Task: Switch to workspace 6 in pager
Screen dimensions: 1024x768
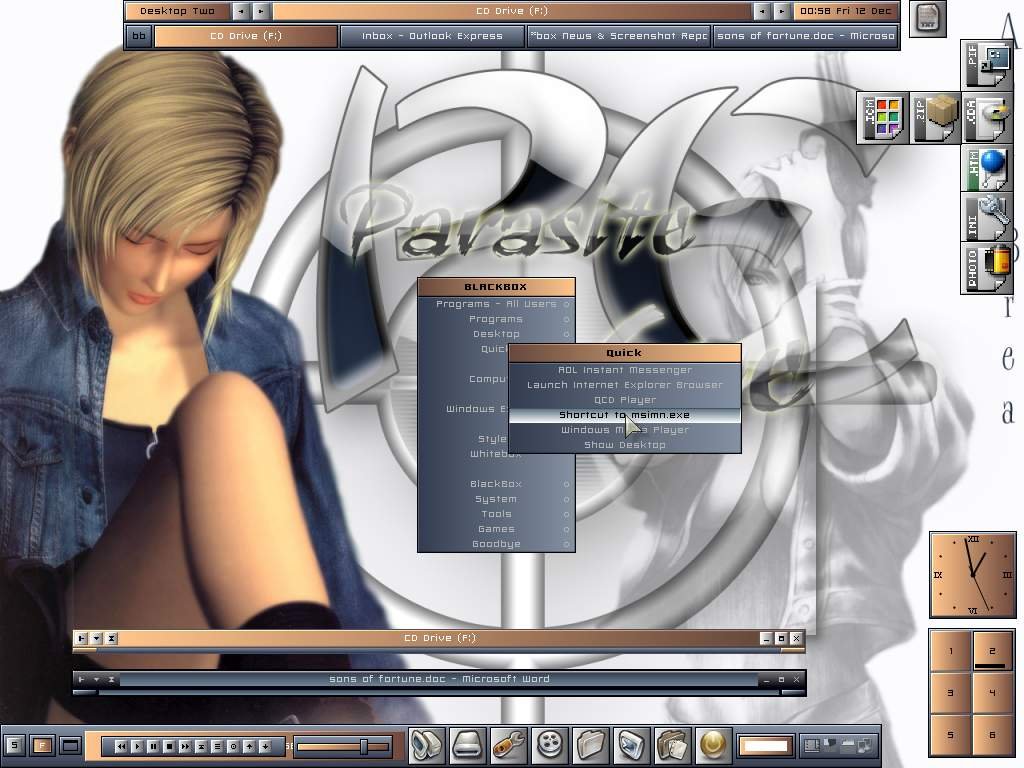Action: [992, 734]
